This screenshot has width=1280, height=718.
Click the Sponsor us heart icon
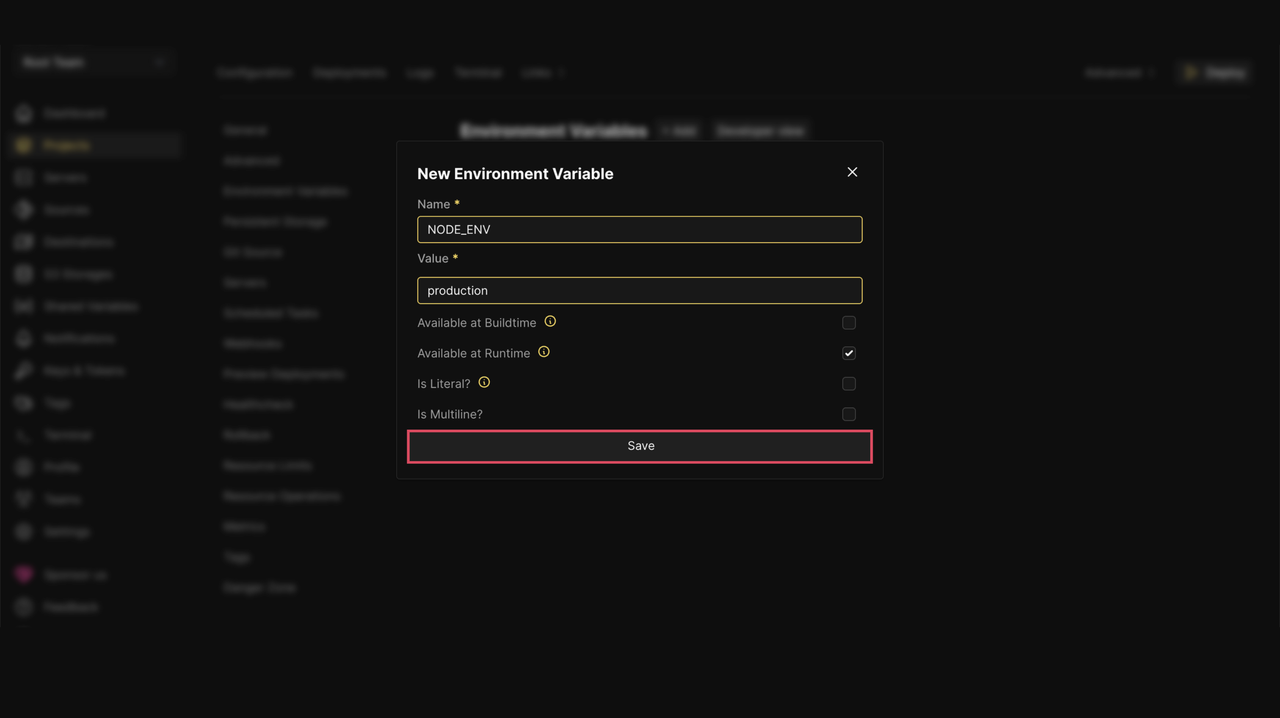point(24,575)
